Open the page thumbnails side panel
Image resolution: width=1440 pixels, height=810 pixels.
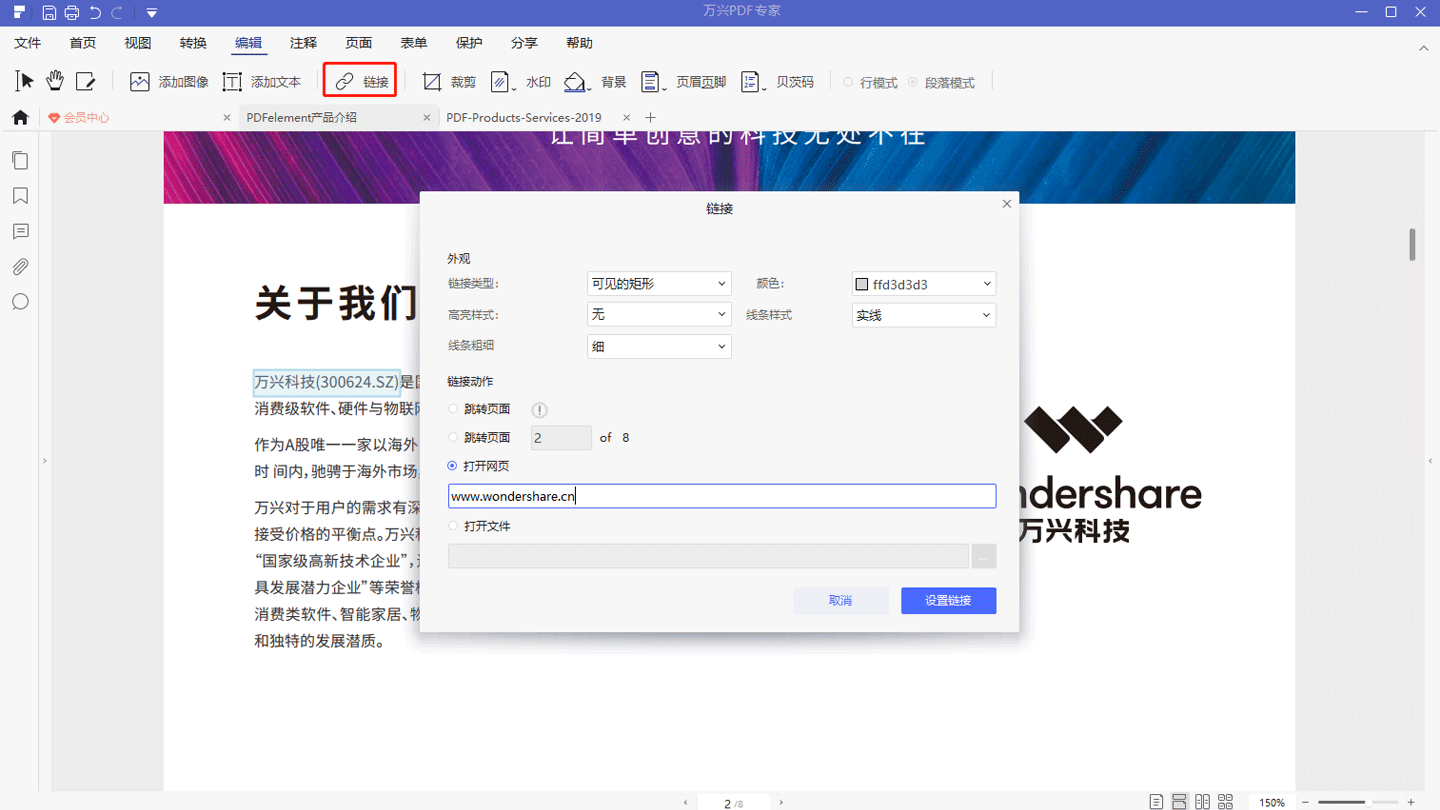click(20, 160)
